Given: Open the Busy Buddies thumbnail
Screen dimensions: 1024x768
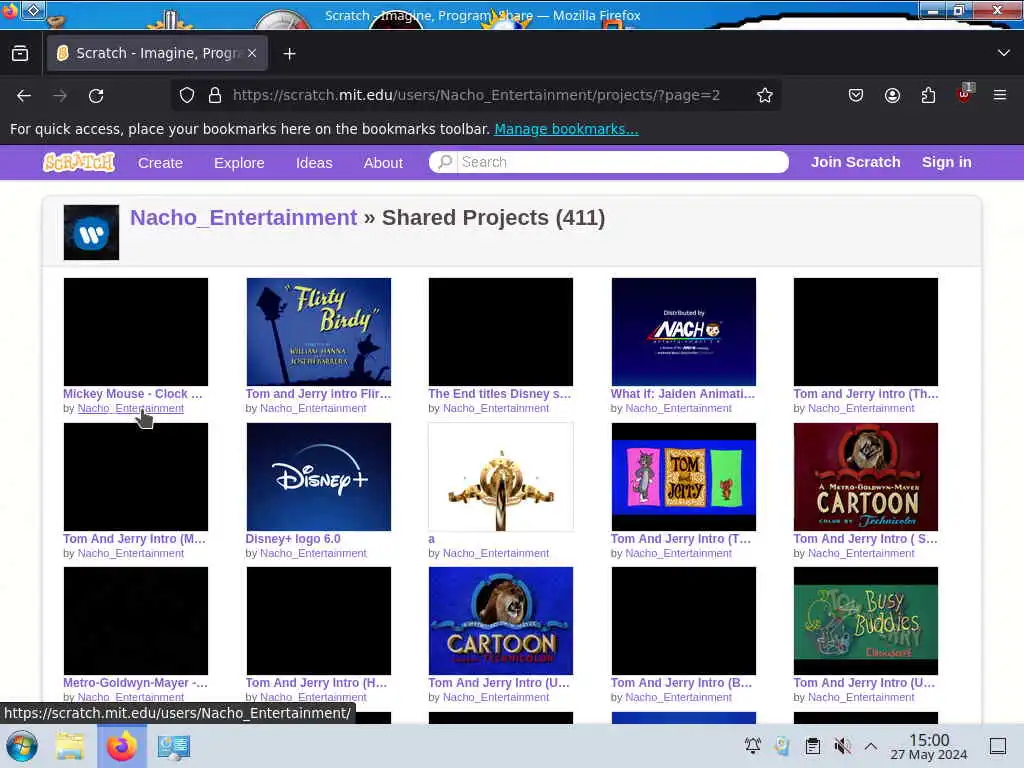Looking at the screenshot, I should tap(866, 620).
